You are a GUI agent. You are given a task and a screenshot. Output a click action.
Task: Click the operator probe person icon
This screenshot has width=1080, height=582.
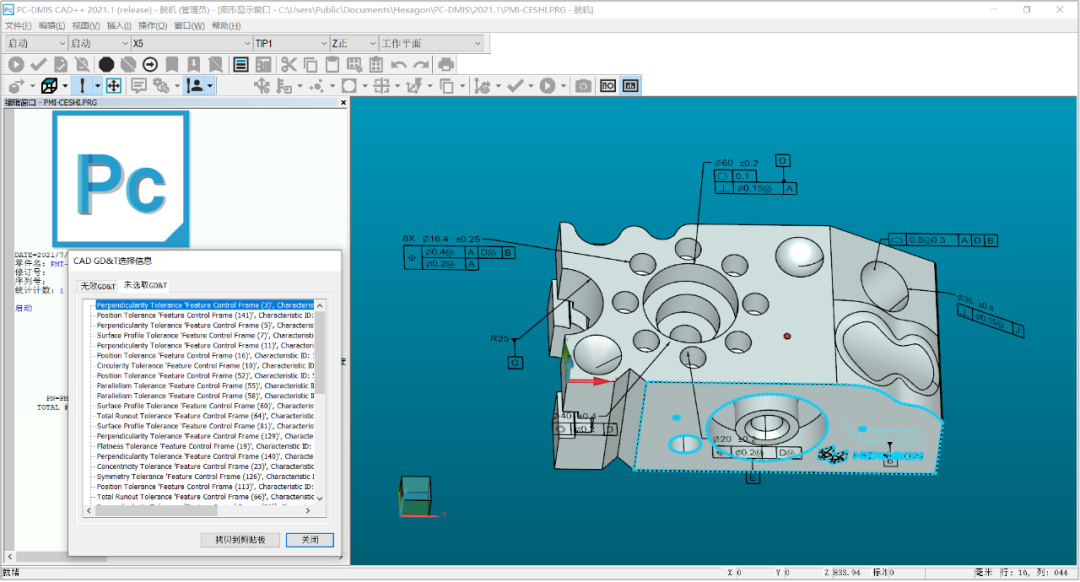196,86
